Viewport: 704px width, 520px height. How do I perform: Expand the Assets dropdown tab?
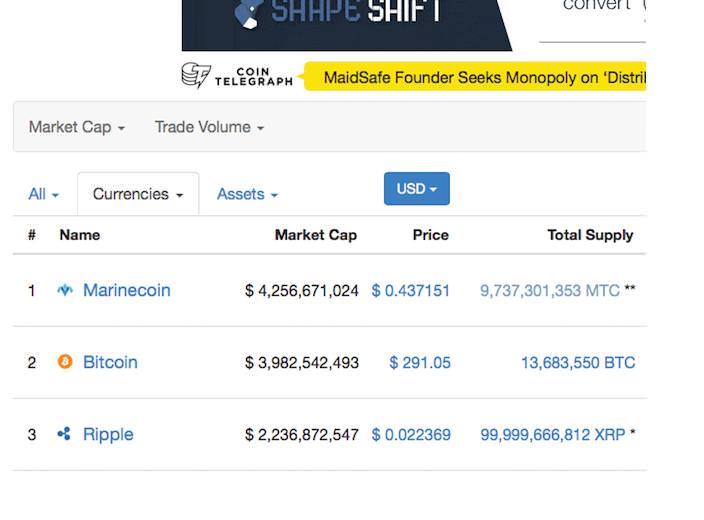coord(247,194)
